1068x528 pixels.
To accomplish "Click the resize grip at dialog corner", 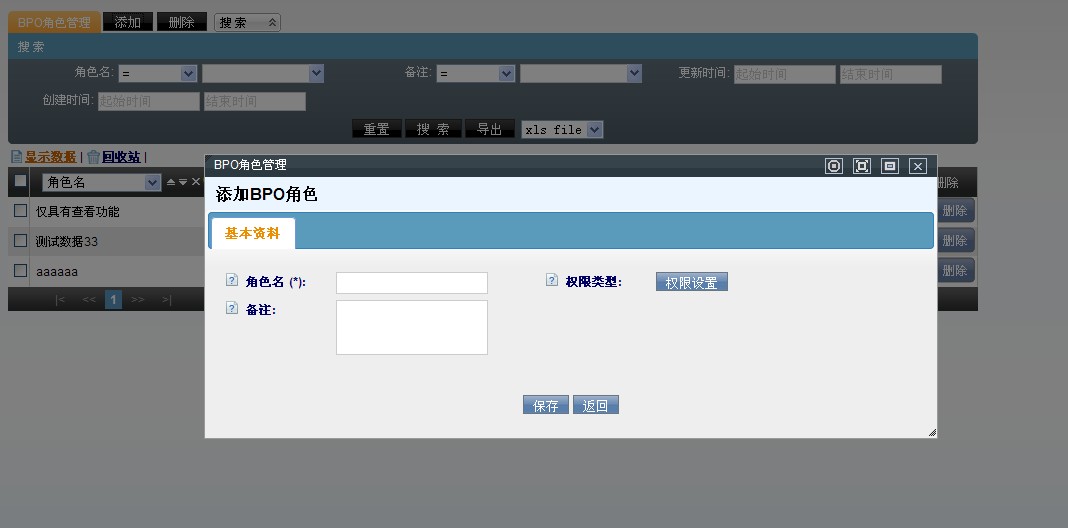I will [x=931, y=432].
